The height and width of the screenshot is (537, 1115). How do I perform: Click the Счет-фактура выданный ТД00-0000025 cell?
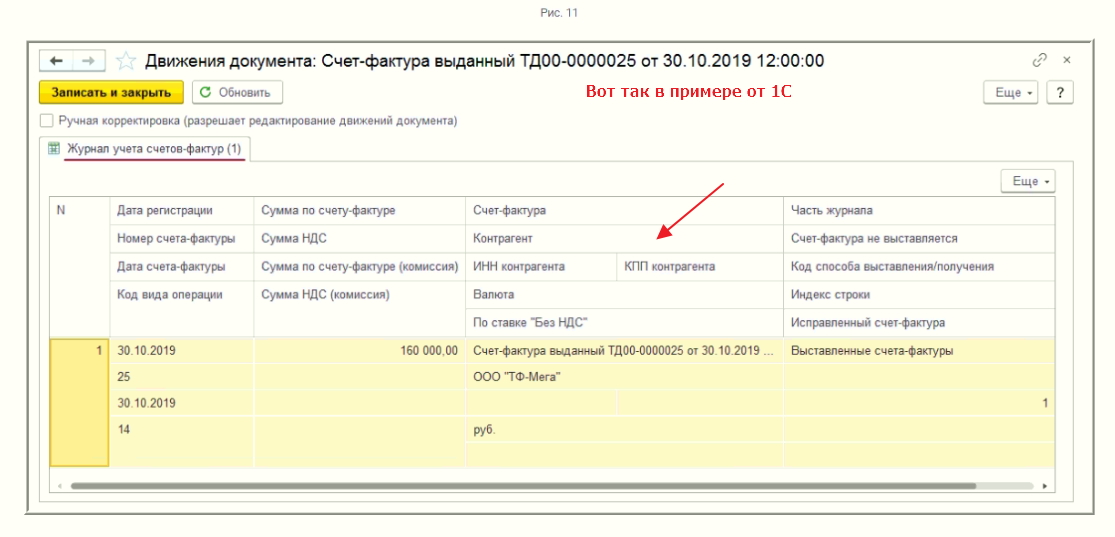622,351
